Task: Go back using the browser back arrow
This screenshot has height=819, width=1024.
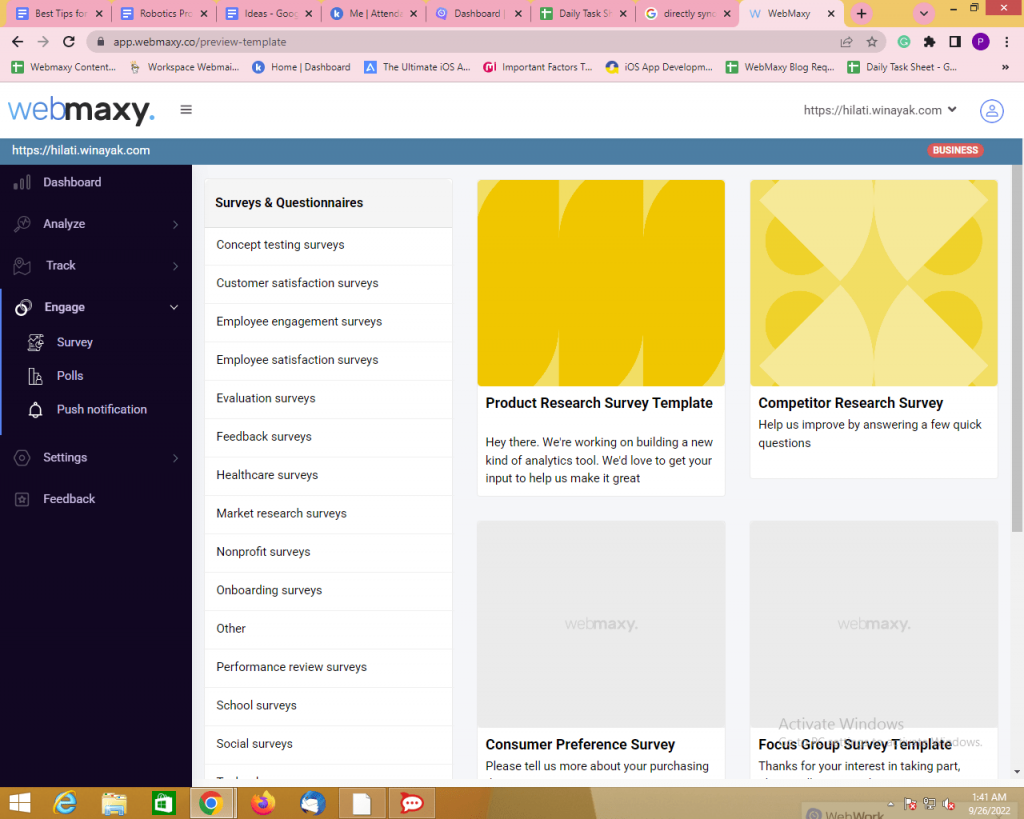Action: point(18,42)
